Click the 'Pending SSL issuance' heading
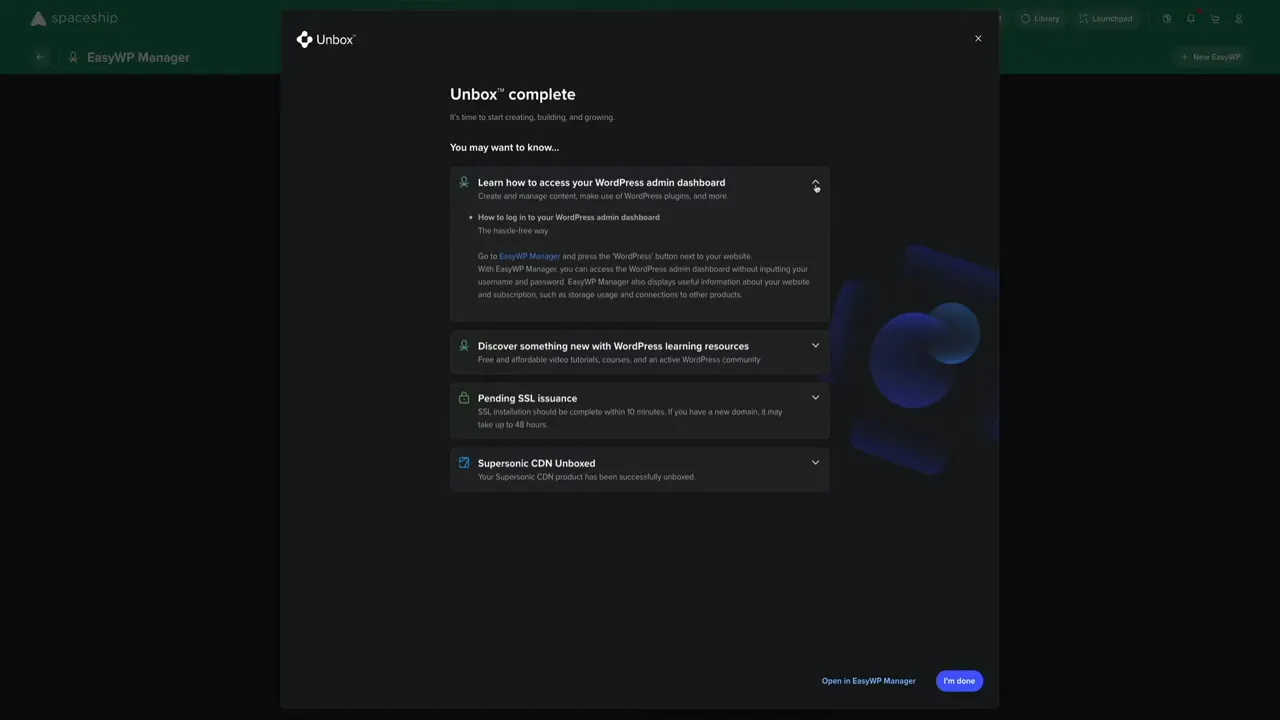Viewport: 1280px width, 720px height. pos(527,398)
